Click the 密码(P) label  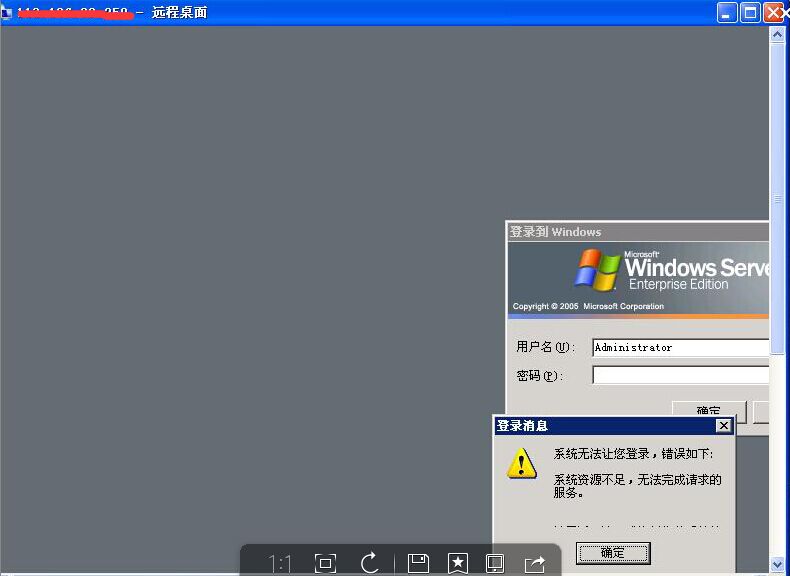[539, 375]
